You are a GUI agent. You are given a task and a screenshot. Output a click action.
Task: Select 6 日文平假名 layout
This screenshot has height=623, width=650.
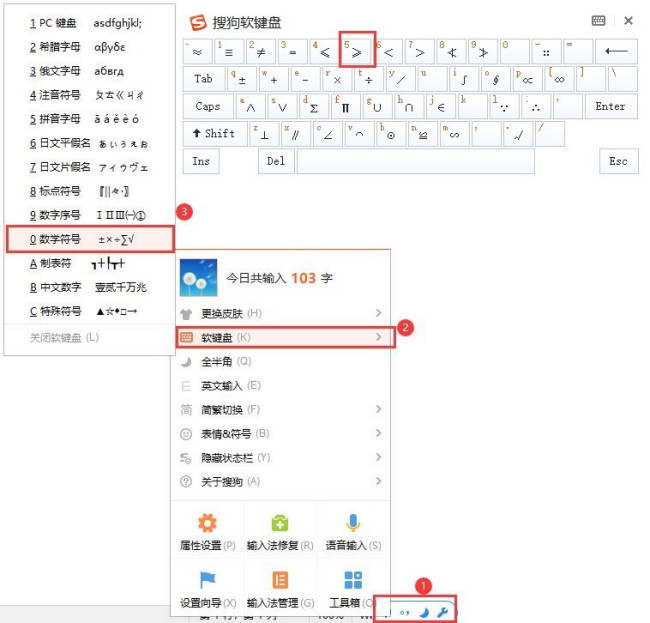90,143
